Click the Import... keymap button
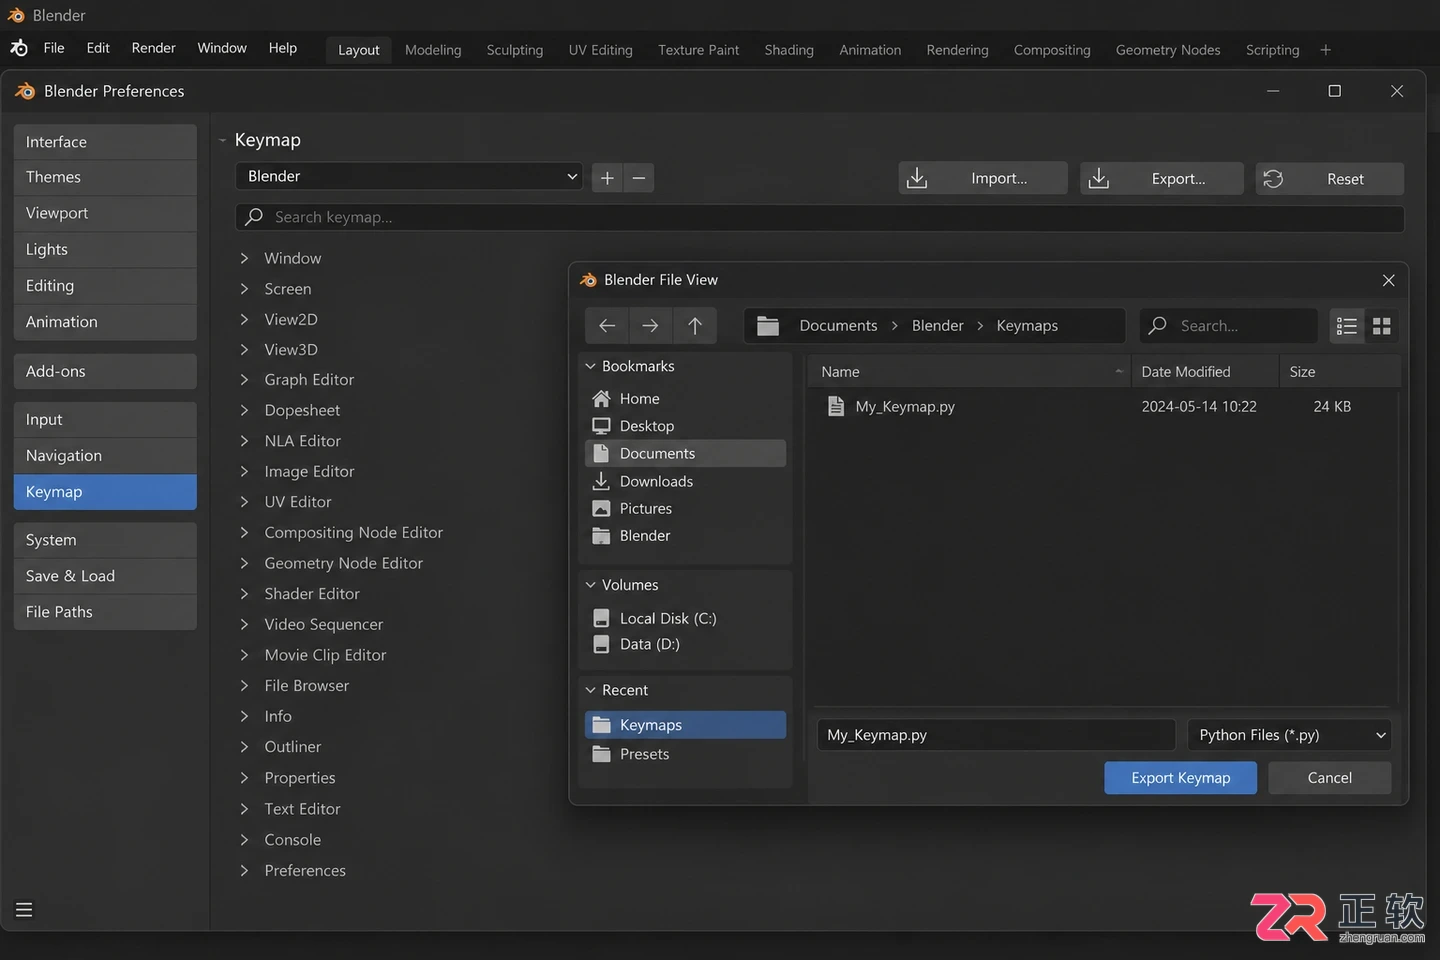 pyautogui.click(x=983, y=178)
